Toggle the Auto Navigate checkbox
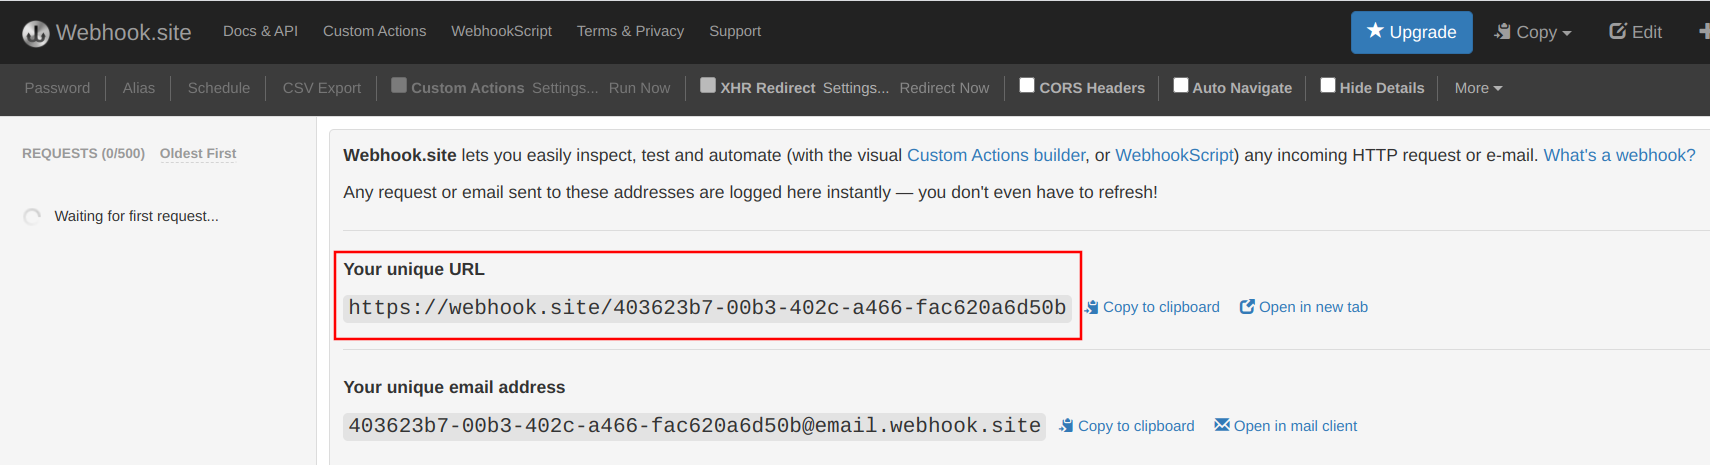 coord(1180,86)
